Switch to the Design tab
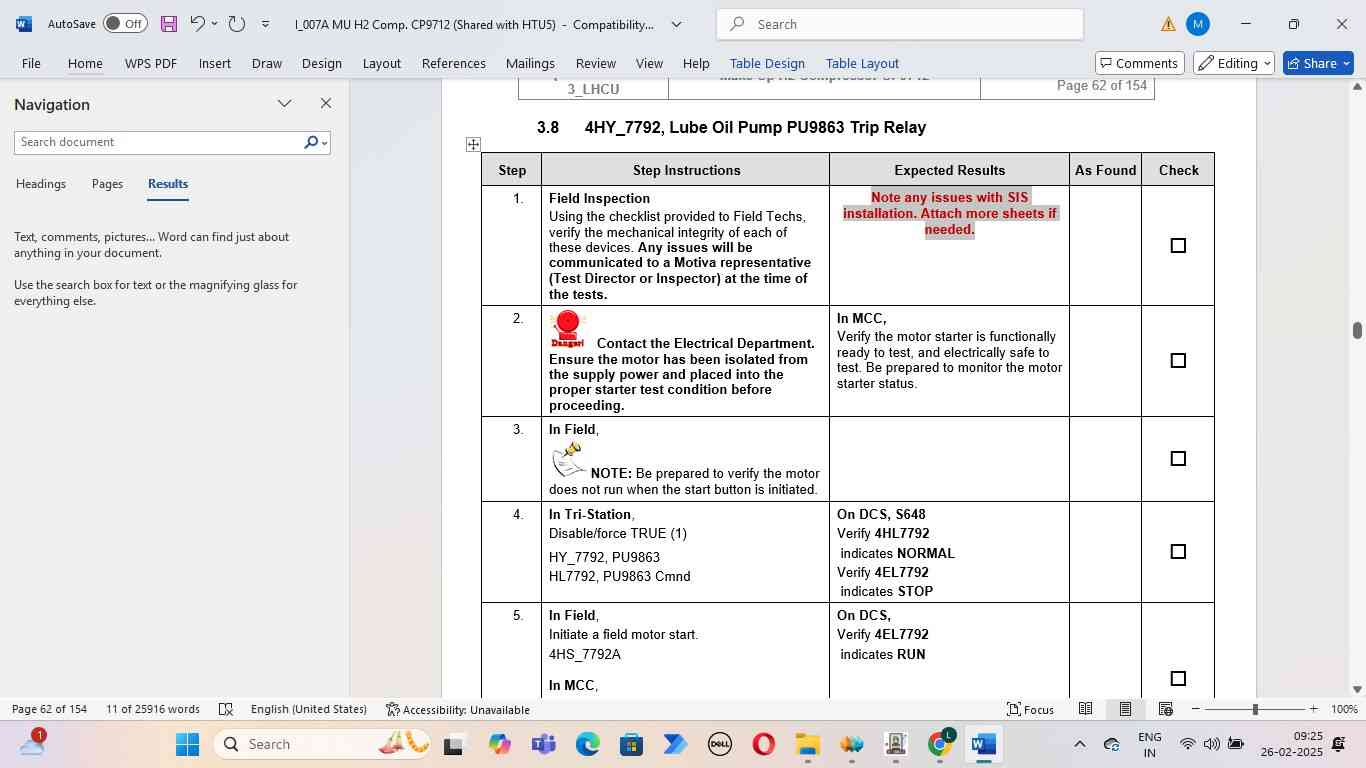The width and height of the screenshot is (1366, 768). pyautogui.click(x=322, y=63)
